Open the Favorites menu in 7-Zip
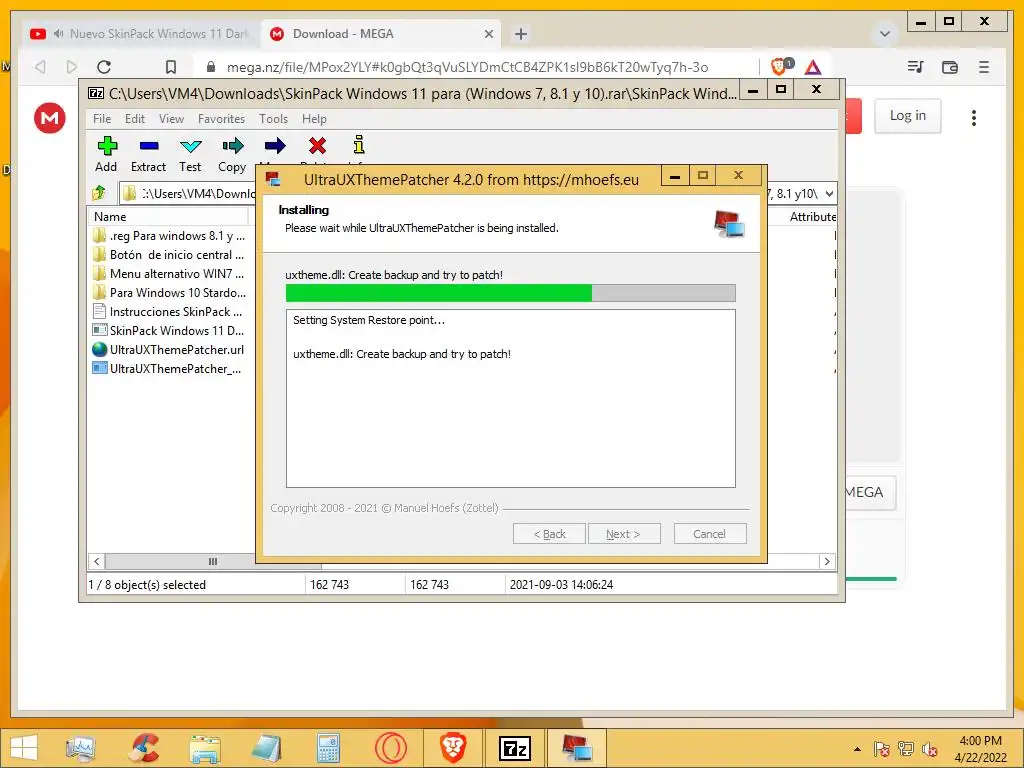 (x=221, y=119)
